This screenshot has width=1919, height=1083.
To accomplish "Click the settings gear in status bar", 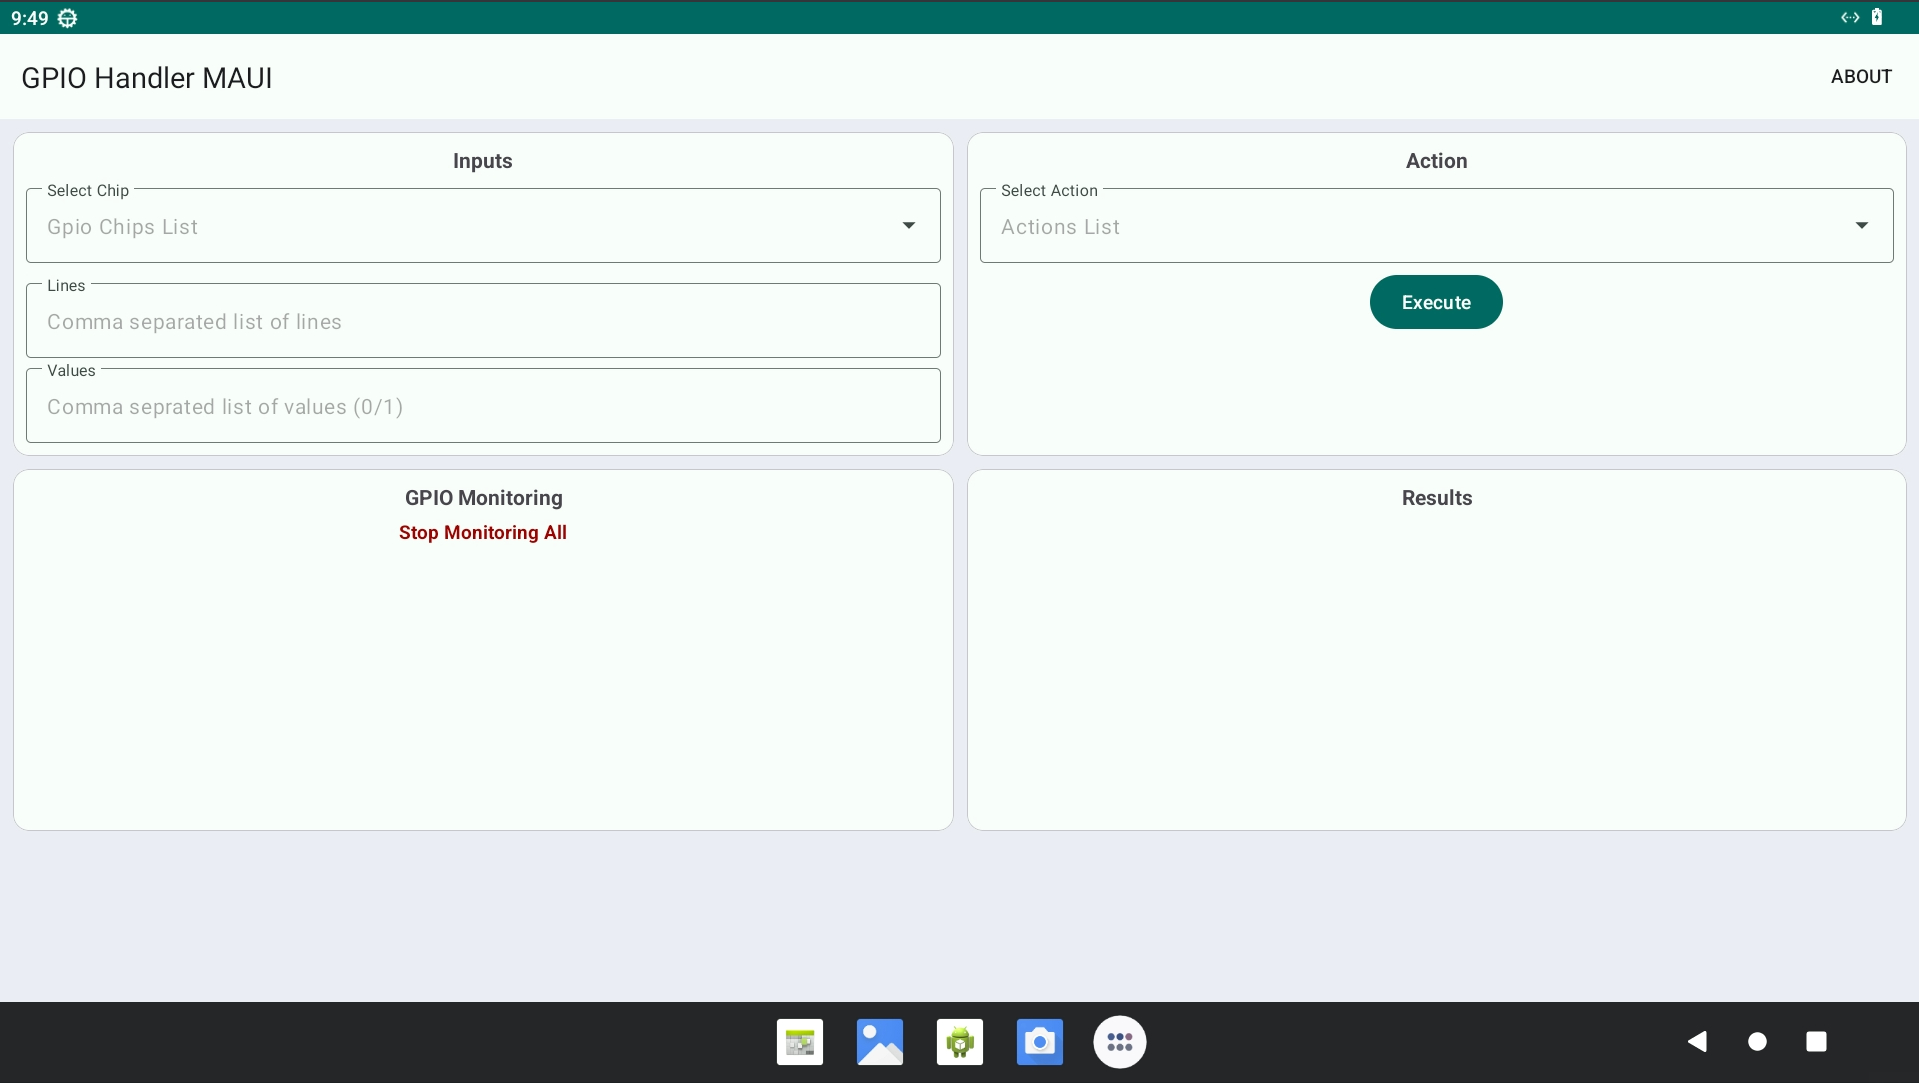I will 67,18.
